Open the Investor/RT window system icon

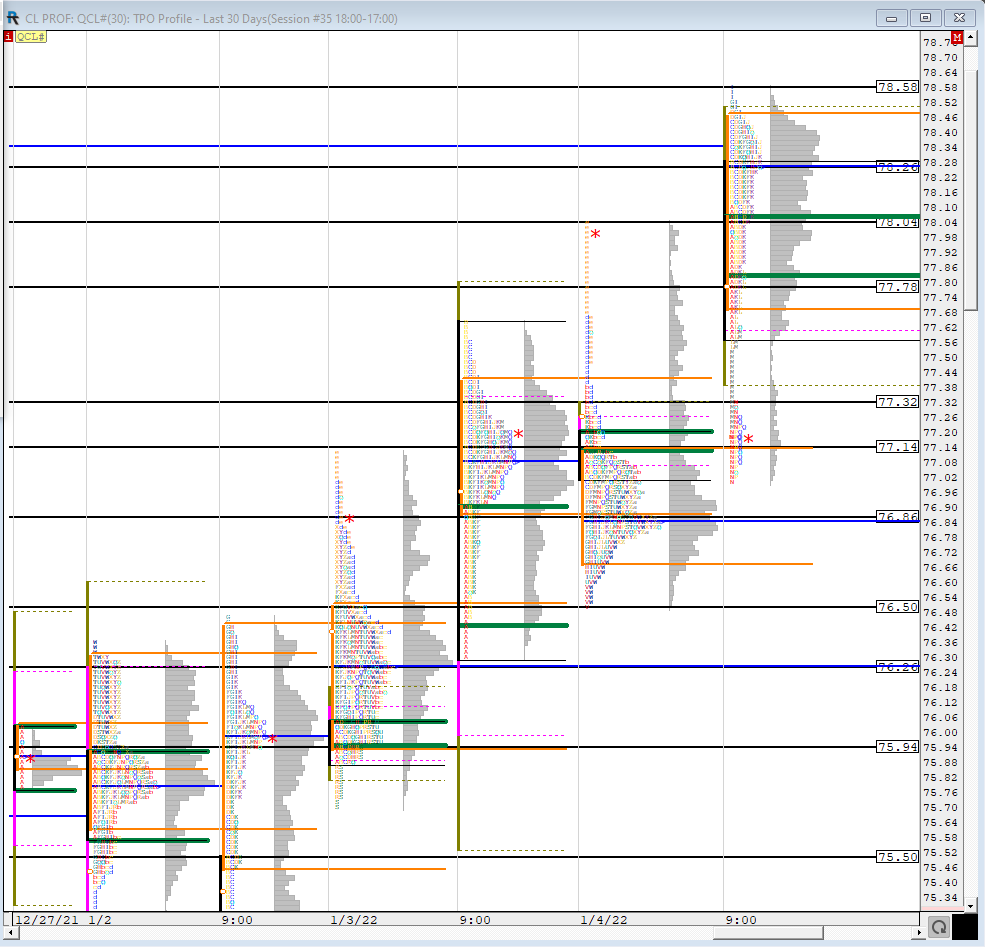(x=12, y=18)
